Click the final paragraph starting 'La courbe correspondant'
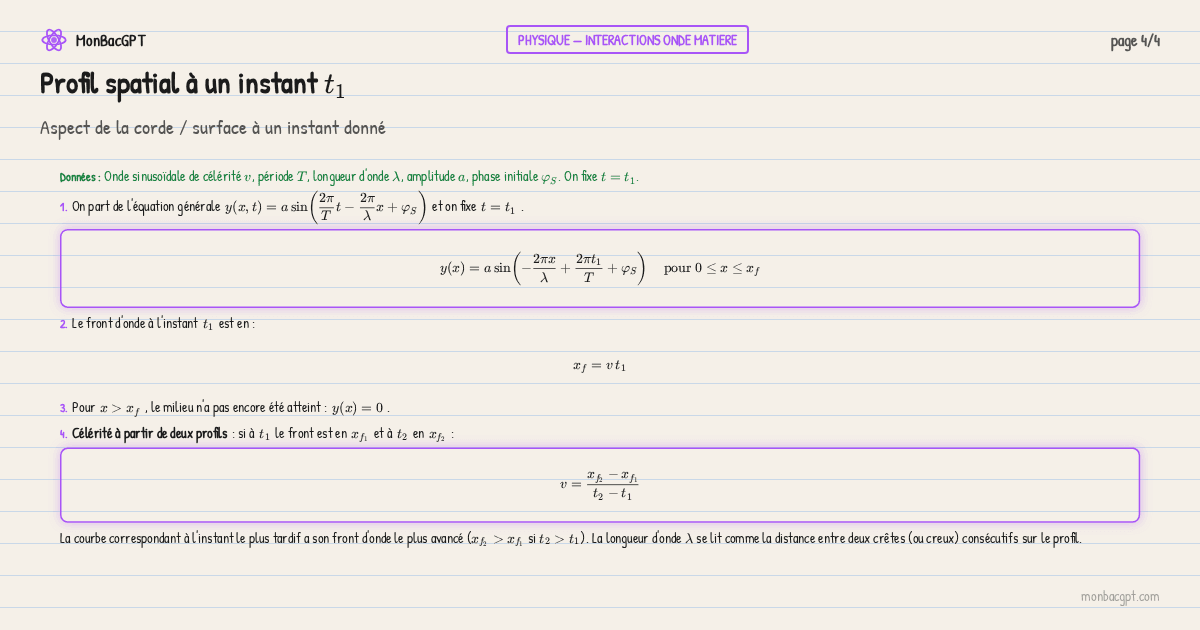The width and height of the screenshot is (1200, 630). [260, 539]
